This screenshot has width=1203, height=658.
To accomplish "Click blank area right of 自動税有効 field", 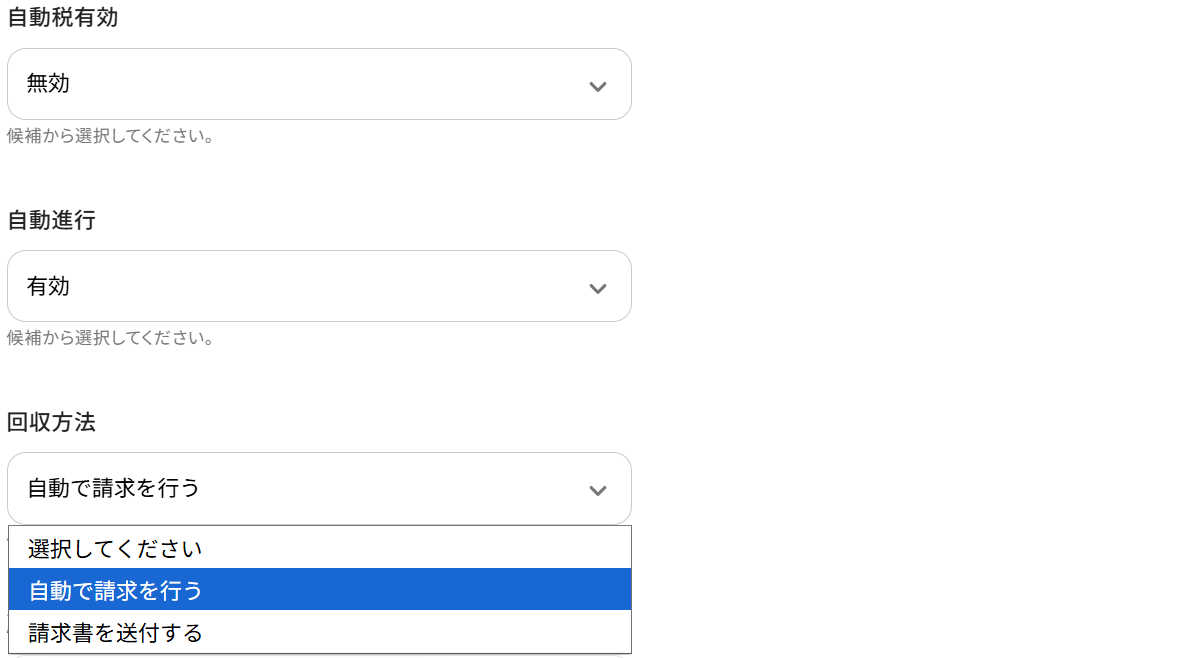I will pyautogui.click(x=900, y=84).
